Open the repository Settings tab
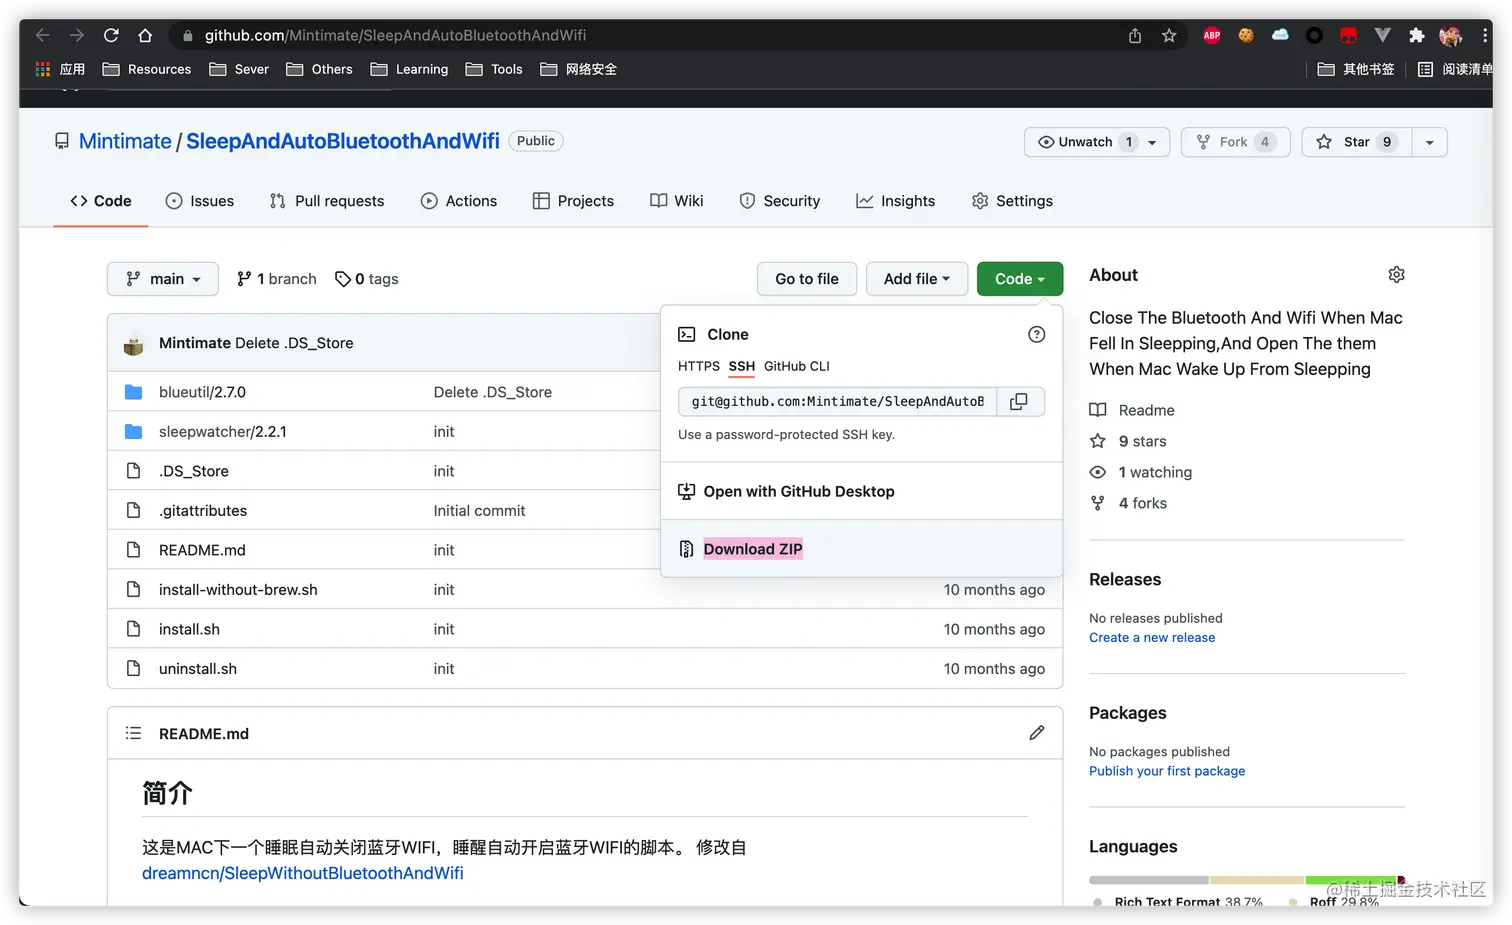1512x925 pixels. [x=1012, y=201]
